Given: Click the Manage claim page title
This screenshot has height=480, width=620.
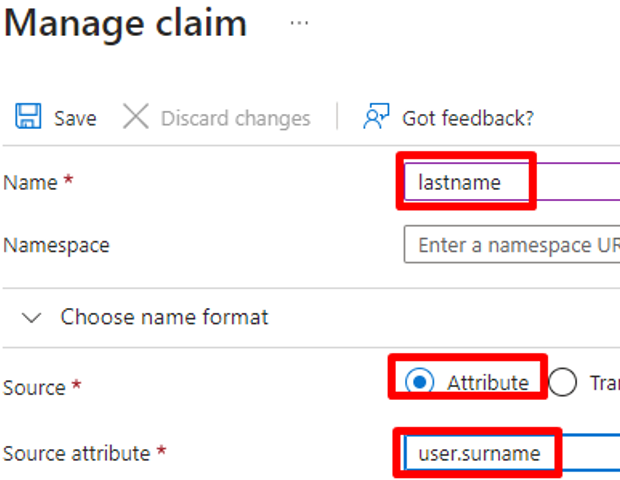Looking at the screenshot, I should point(125,23).
